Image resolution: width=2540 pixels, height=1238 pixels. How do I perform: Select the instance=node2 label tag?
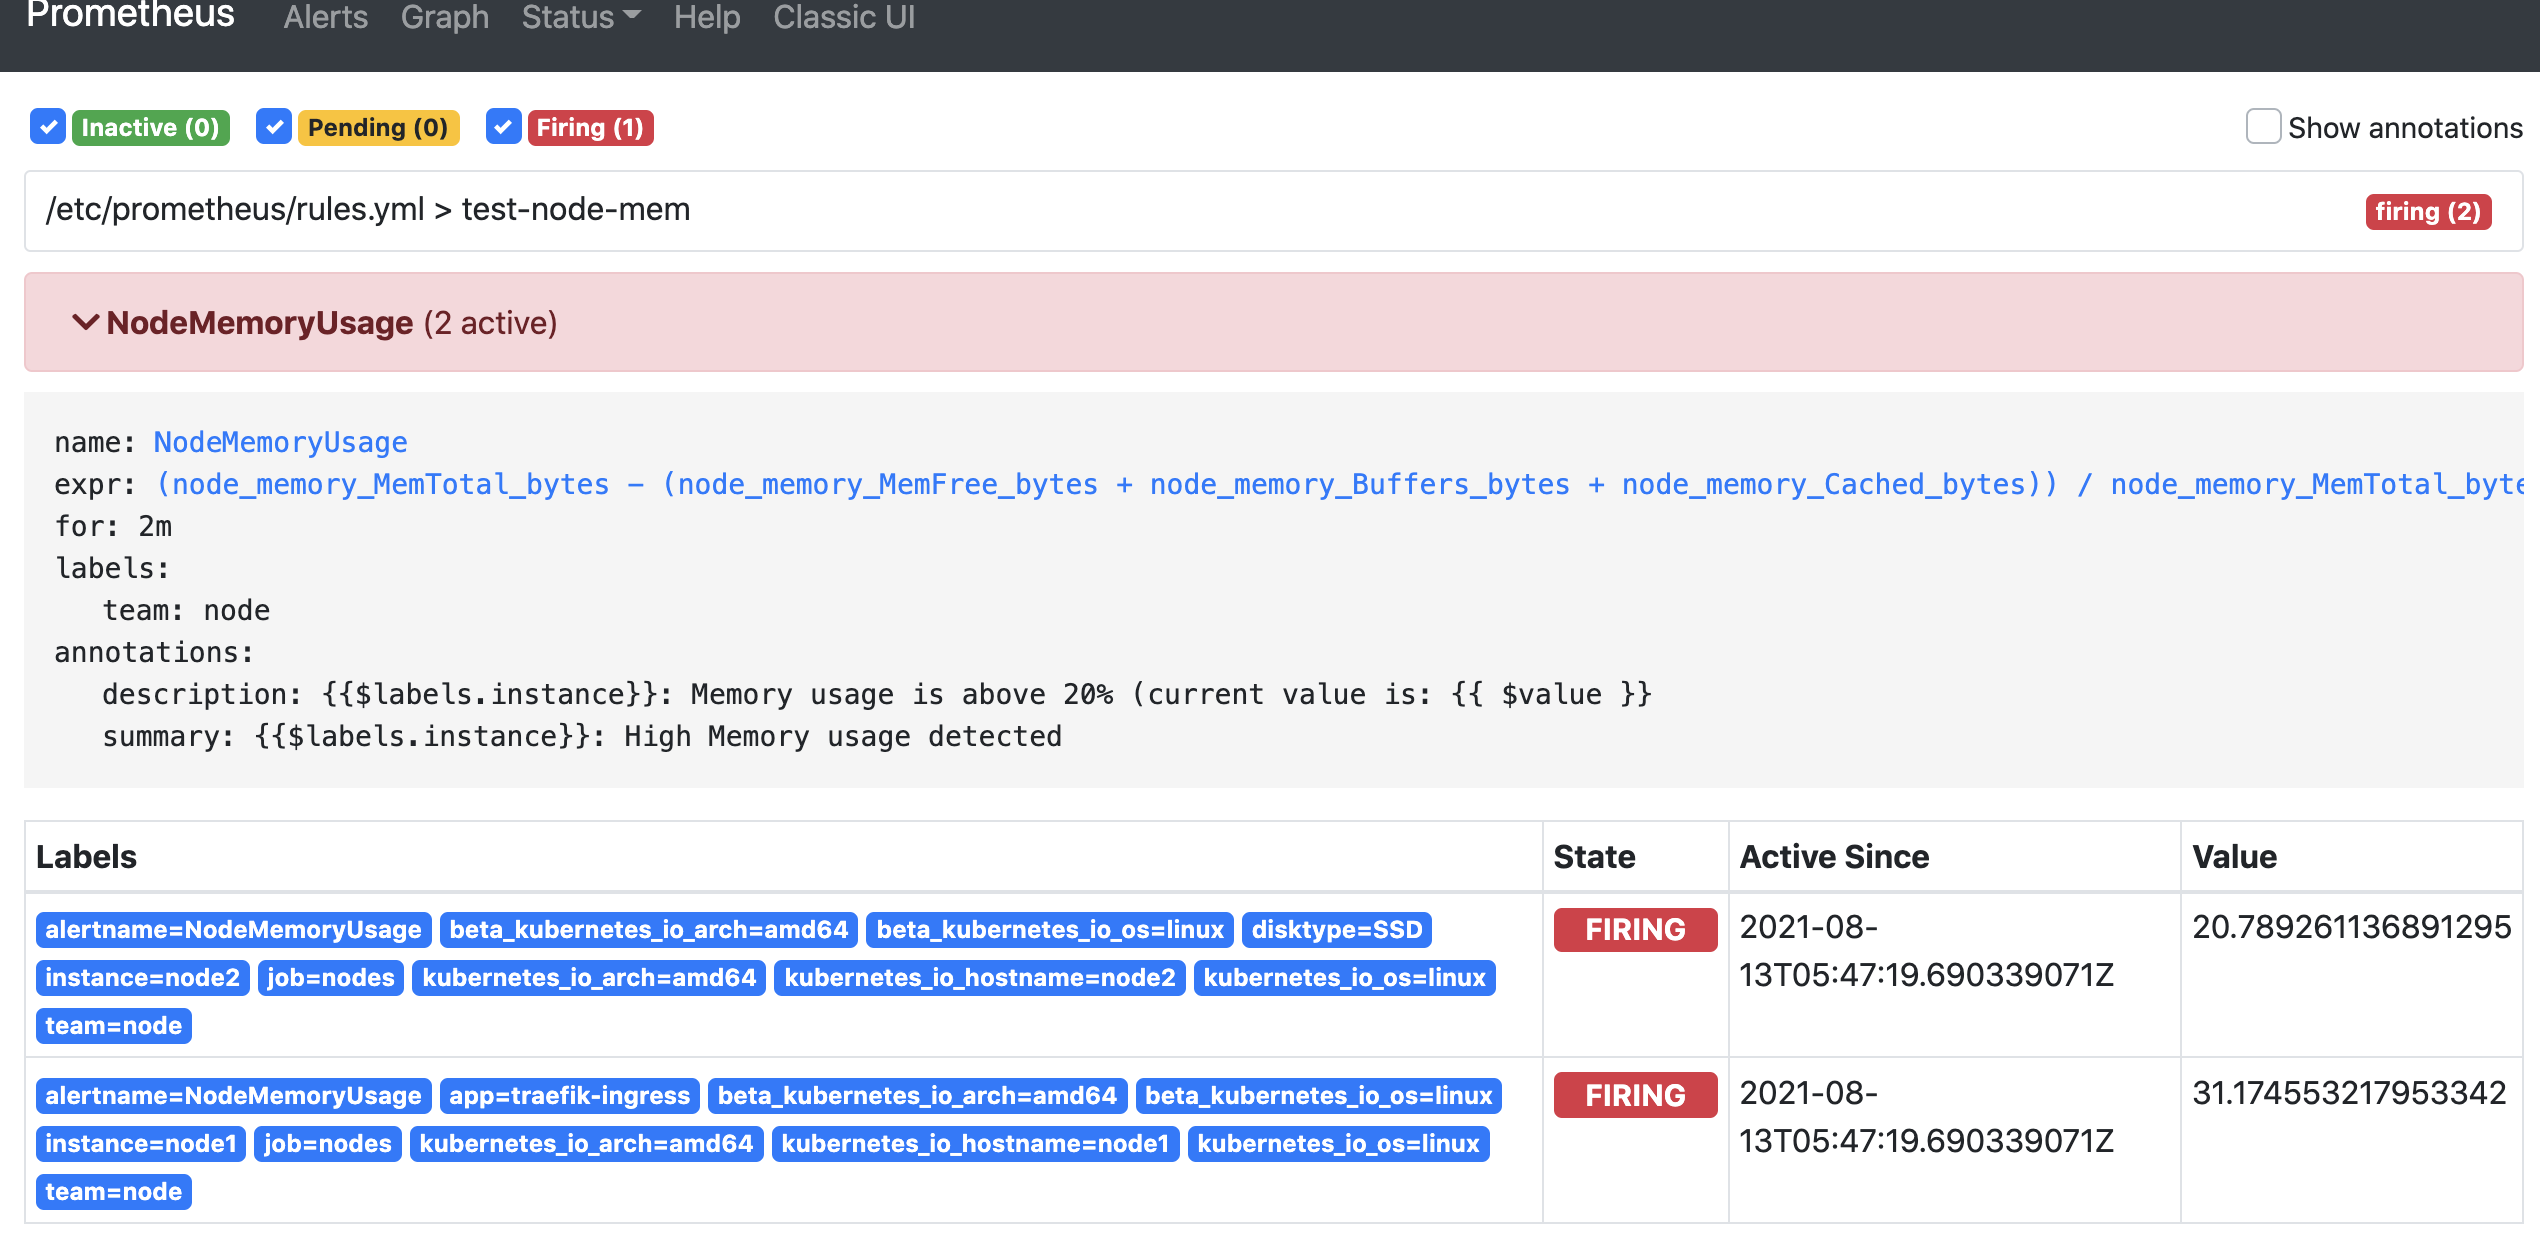pos(143,977)
